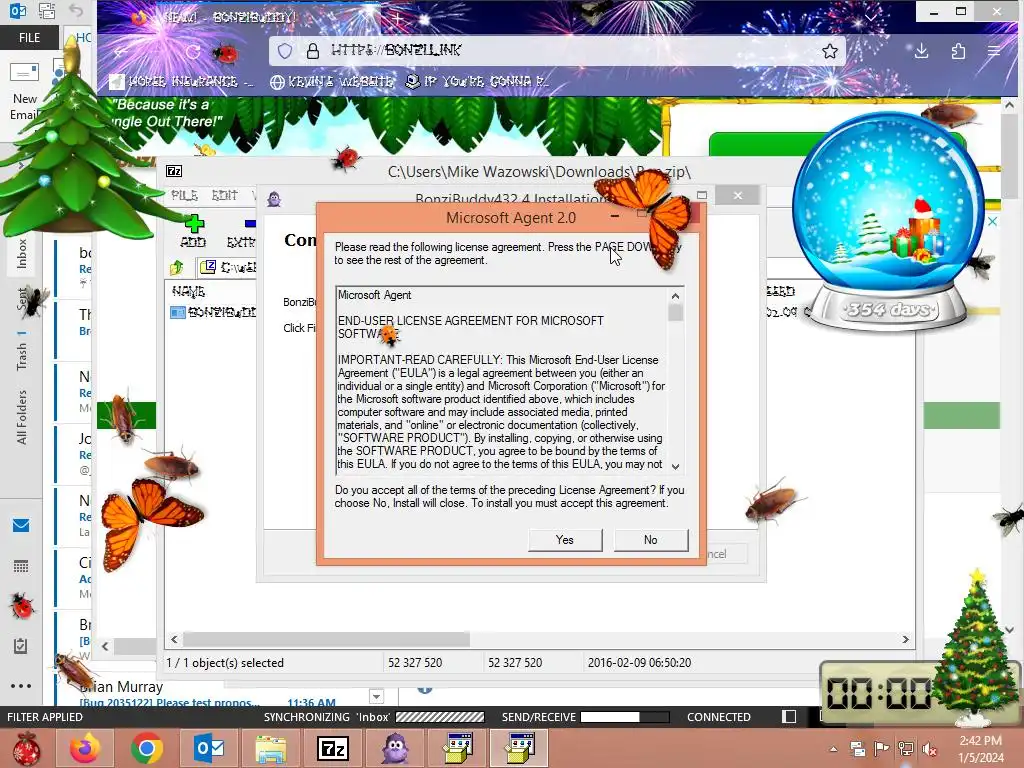1024x768 pixels.
Task: Open the Kevin's Website bookmark
Action: coord(332,82)
